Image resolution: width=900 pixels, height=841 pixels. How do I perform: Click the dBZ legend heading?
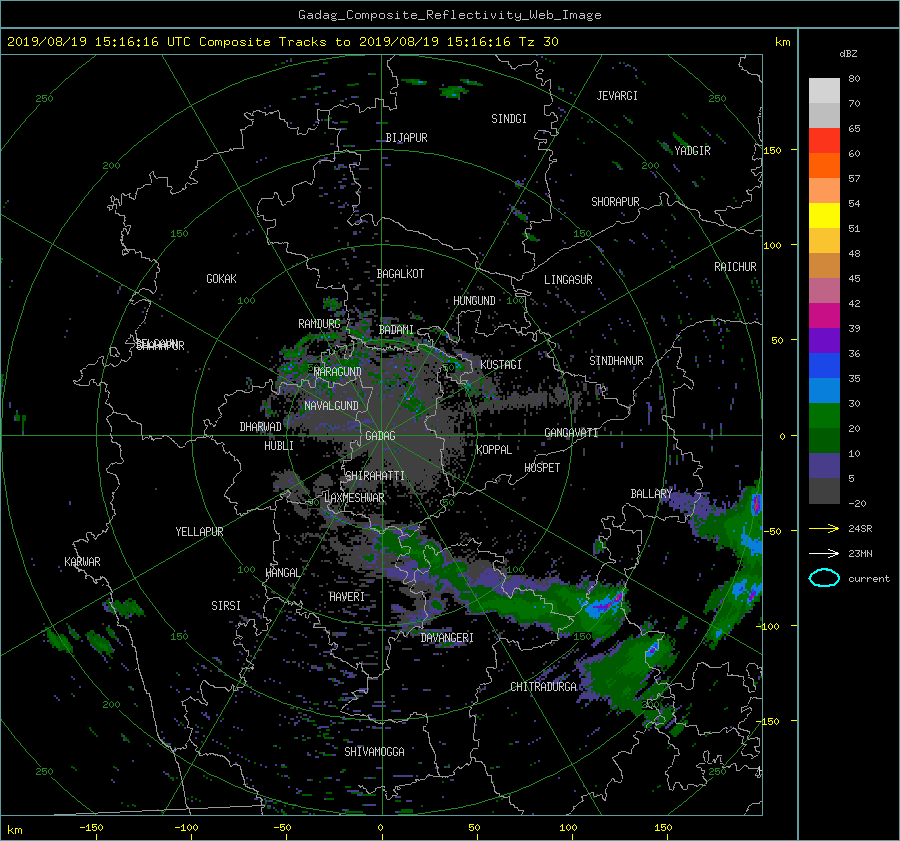[848, 54]
